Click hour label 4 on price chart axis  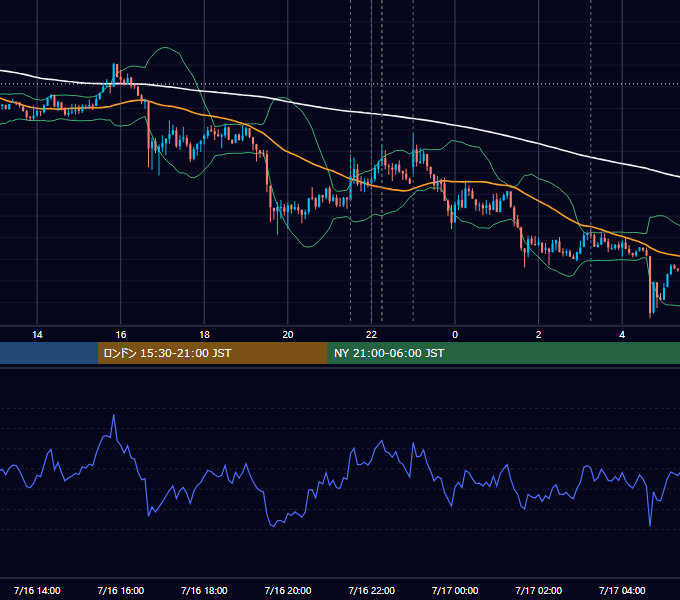click(622, 335)
